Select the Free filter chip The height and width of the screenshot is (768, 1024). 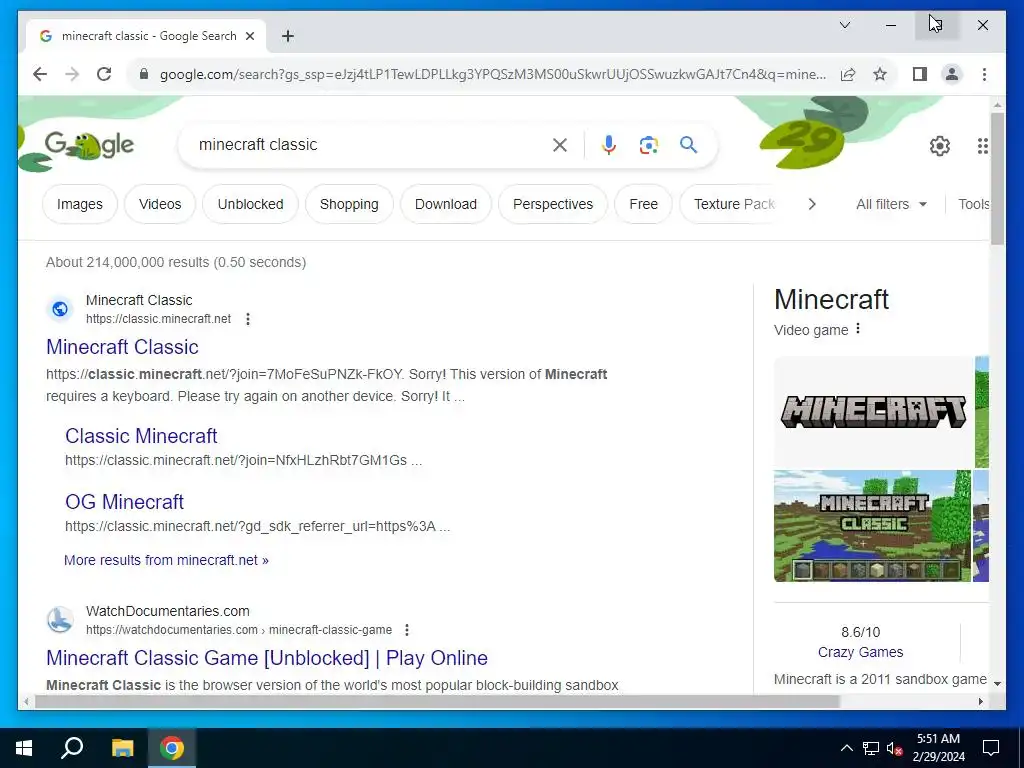pyautogui.click(x=643, y=204)
